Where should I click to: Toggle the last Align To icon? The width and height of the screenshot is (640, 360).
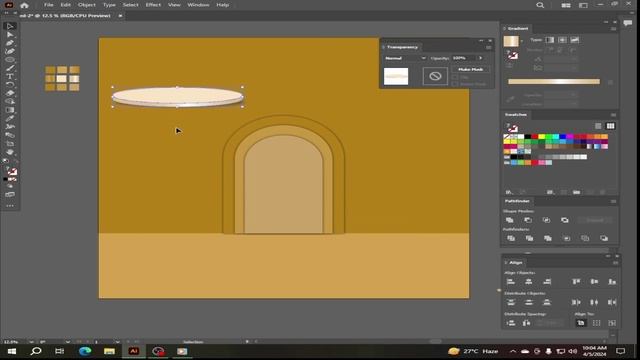612,323
